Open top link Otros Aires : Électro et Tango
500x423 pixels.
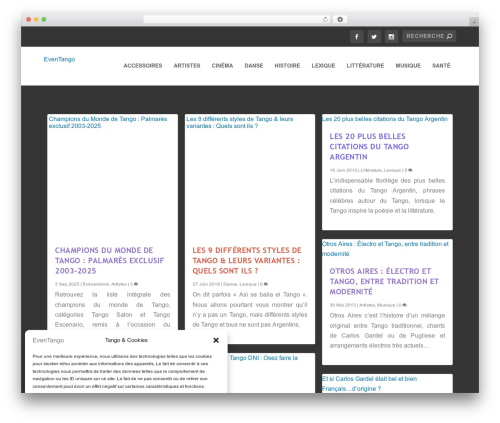pos(385,249)
